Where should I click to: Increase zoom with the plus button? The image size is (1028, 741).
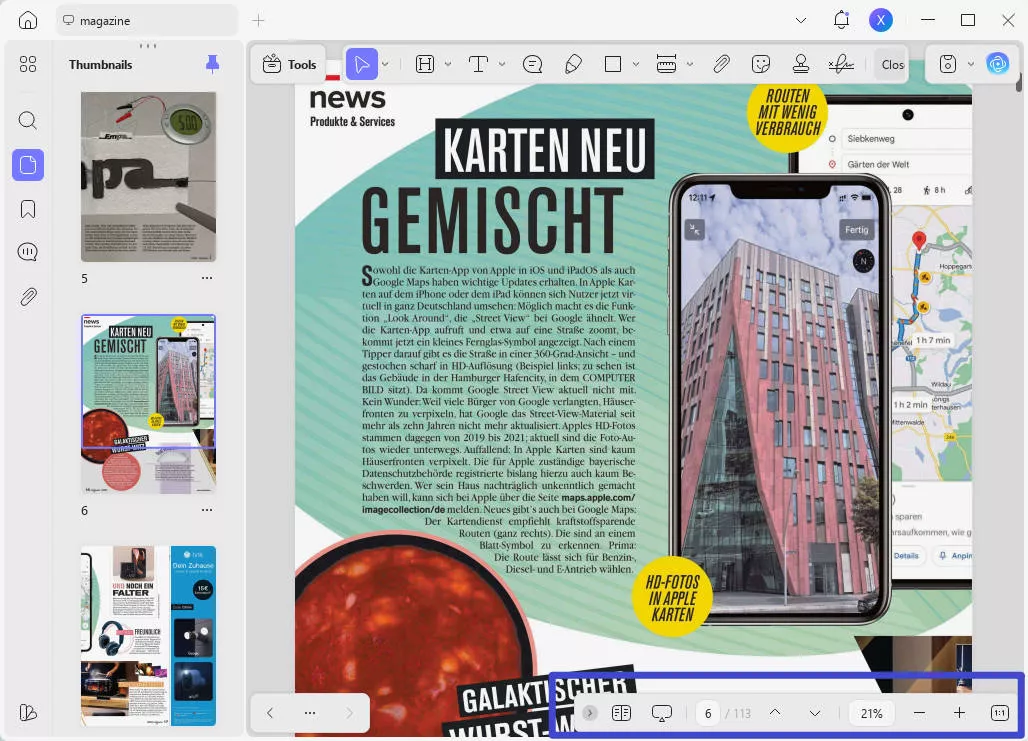(x=959, y=713)
